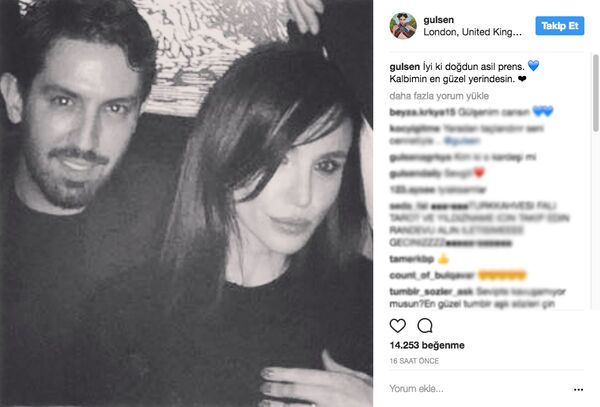Image resolution: width=600 pixels, height=407 pixels.
Task: Click the black-and-white post photo
Action: pos(186,204)
